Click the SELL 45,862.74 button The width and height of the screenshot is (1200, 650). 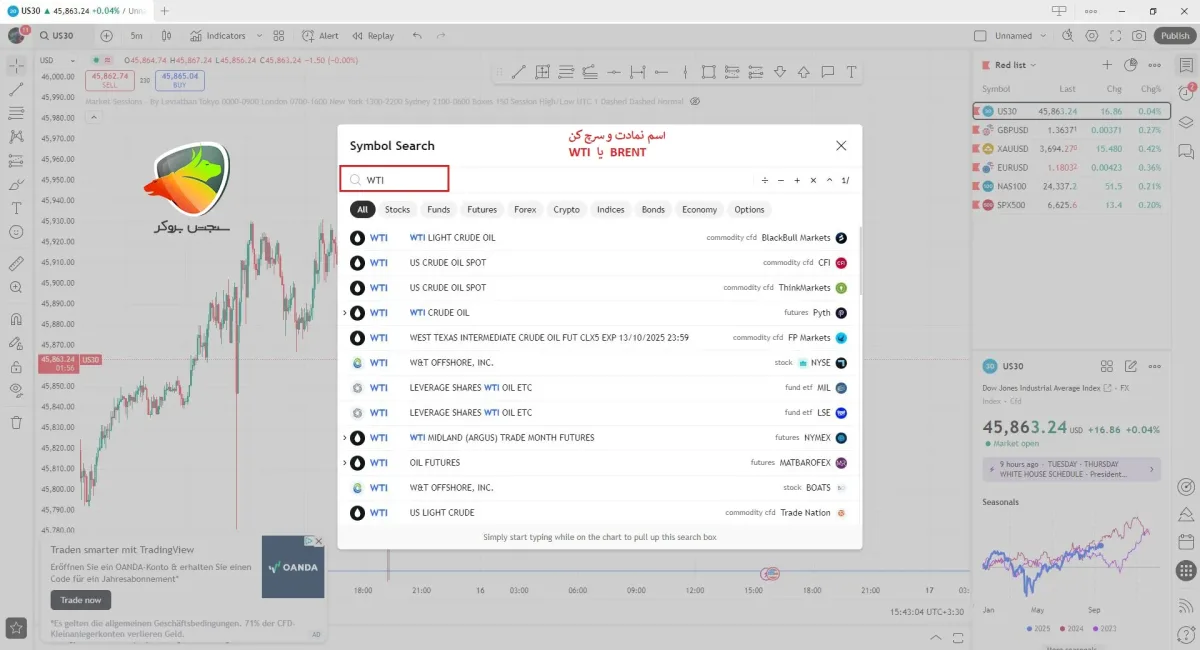pyautogui.click(x=110, y=79)
